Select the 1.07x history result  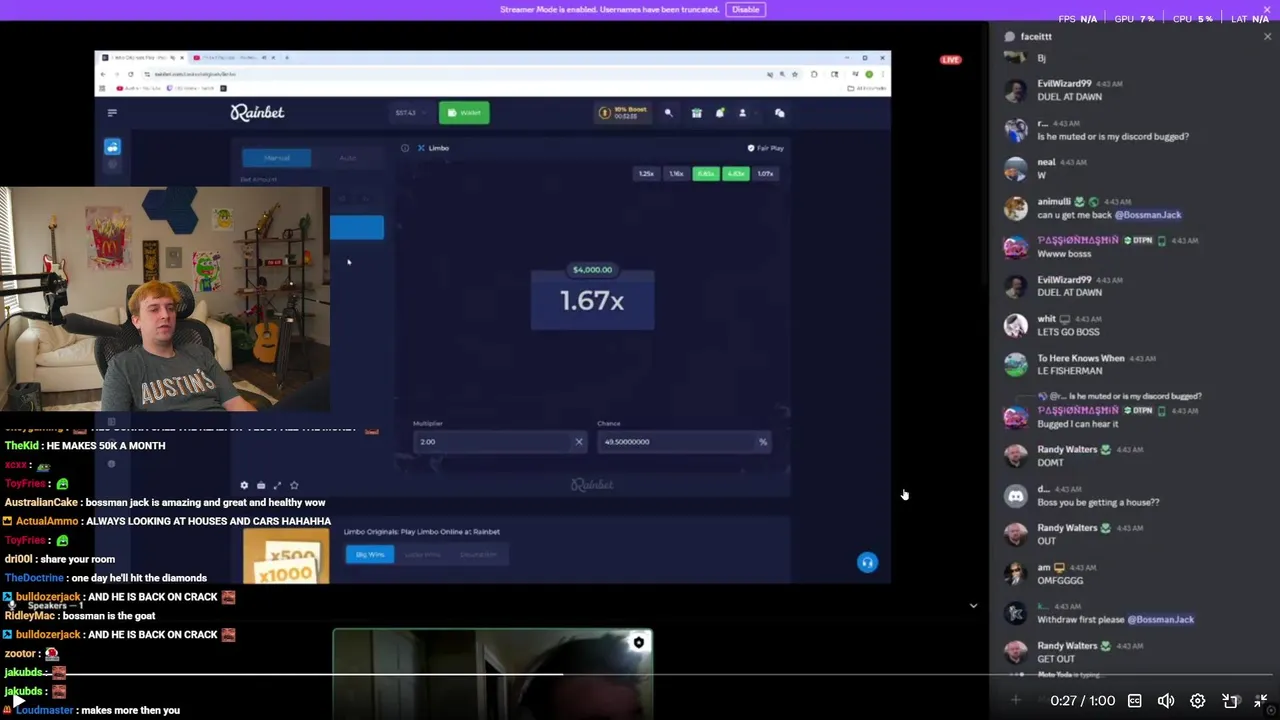[765, 174]
